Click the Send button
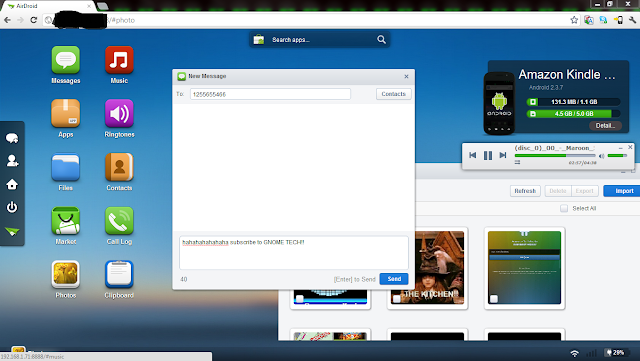640x361 pixels. tap(394, 279)
